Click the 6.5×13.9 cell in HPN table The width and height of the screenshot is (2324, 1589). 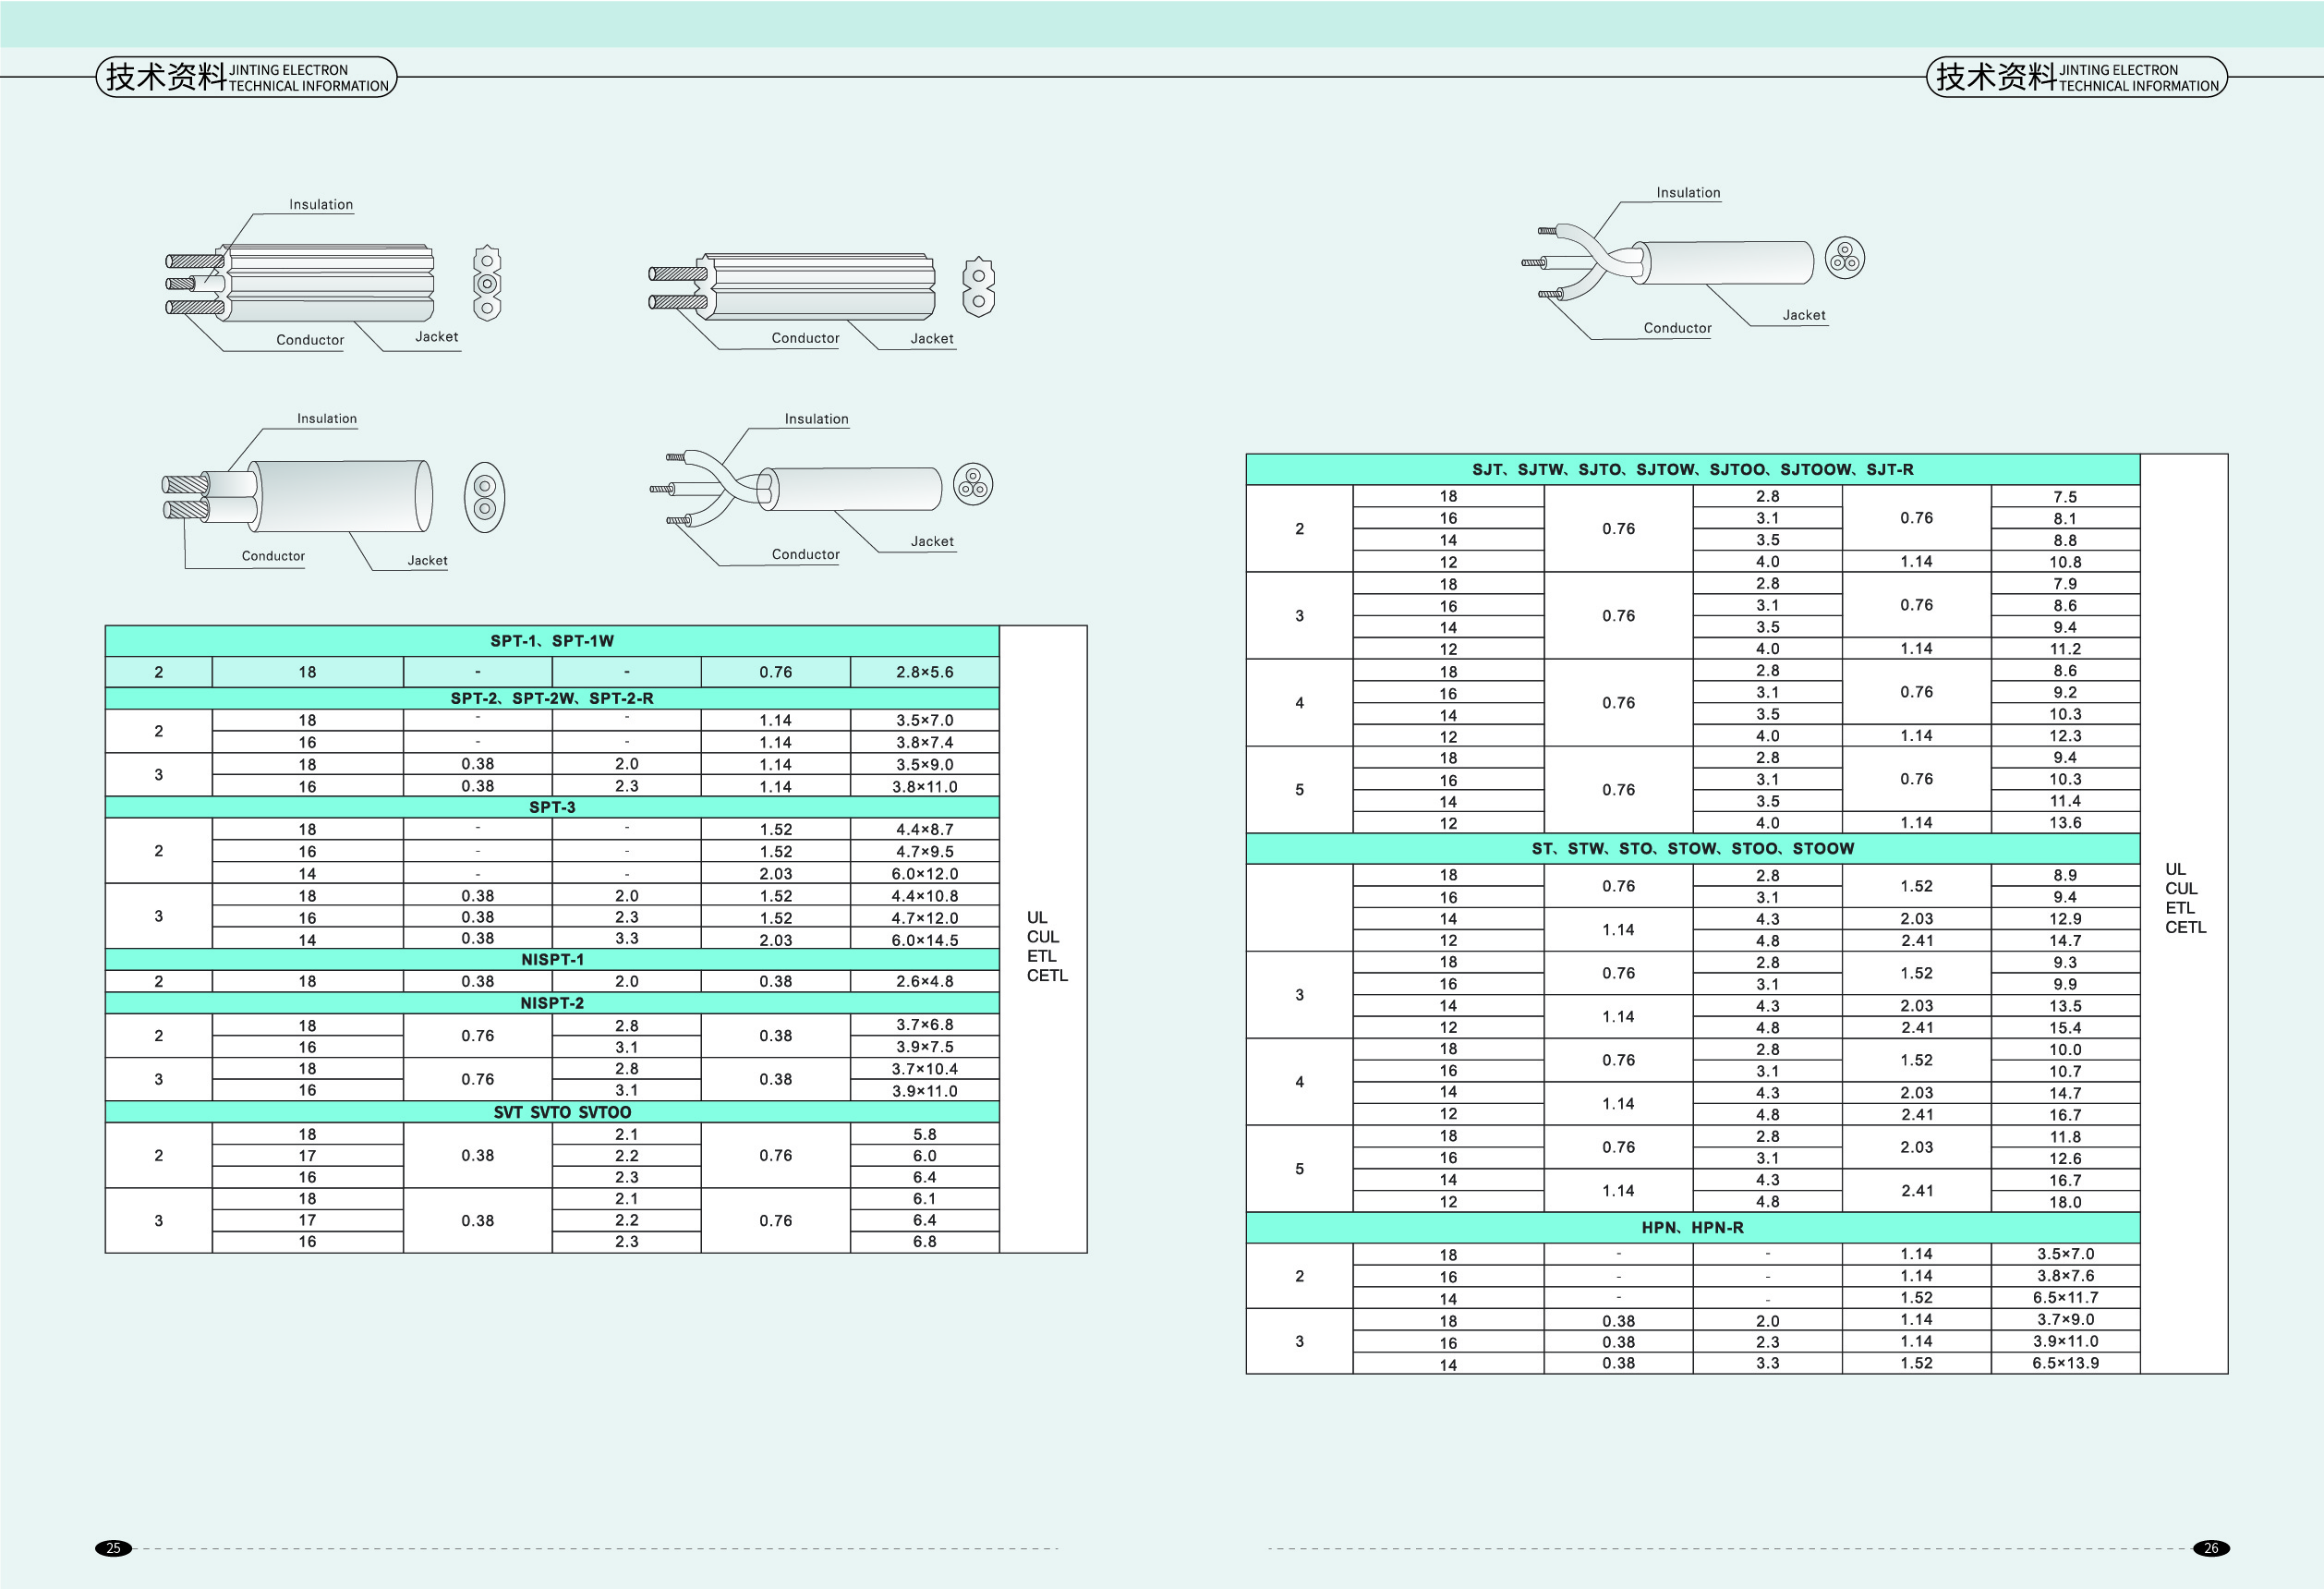pyautogui.click(x=2064, y=1363)
